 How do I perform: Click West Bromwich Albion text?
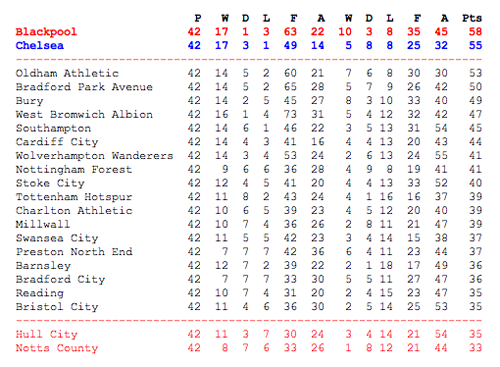click(84, 114)
